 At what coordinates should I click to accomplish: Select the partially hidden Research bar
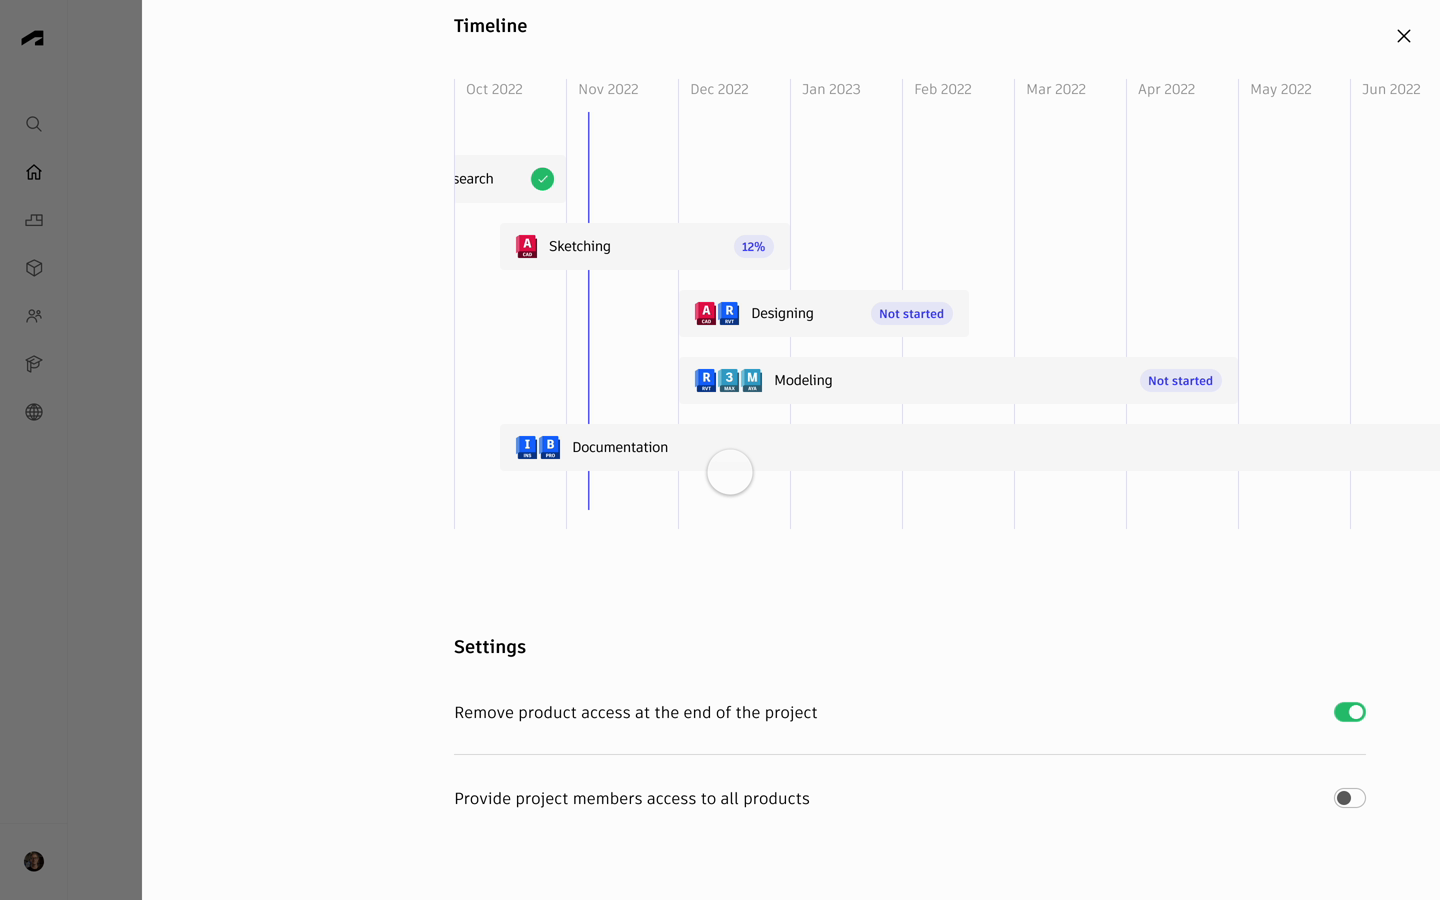(x=510, y=179)
